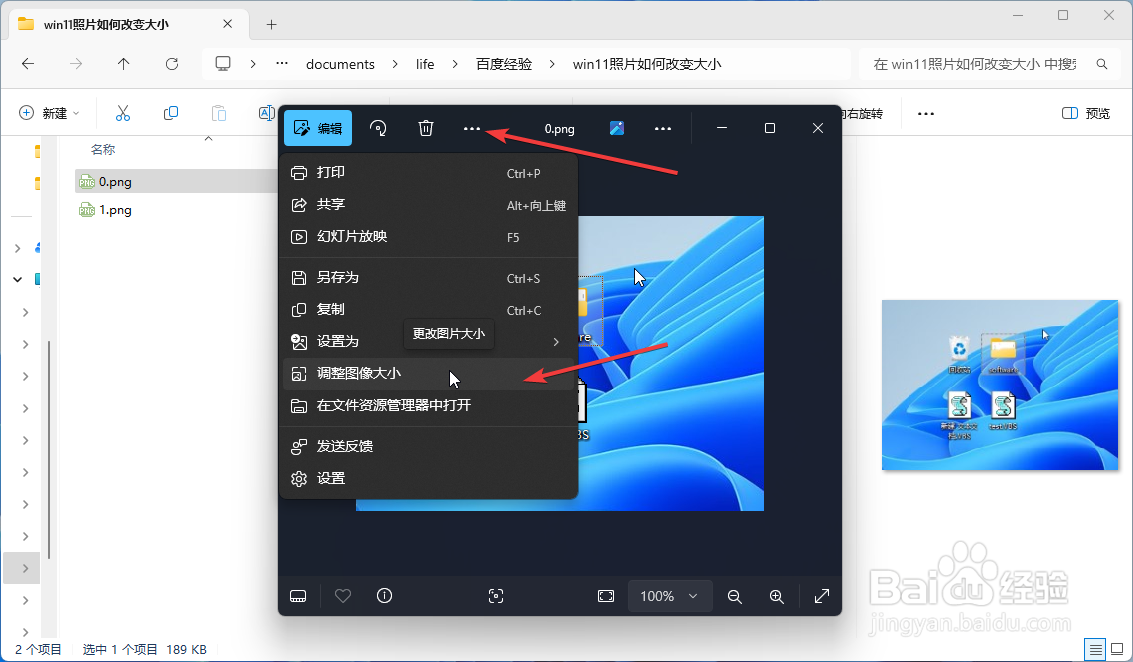Enter fullscreen with the diagonal arrows icon
1133x662 pixels.
coord(821,596)
